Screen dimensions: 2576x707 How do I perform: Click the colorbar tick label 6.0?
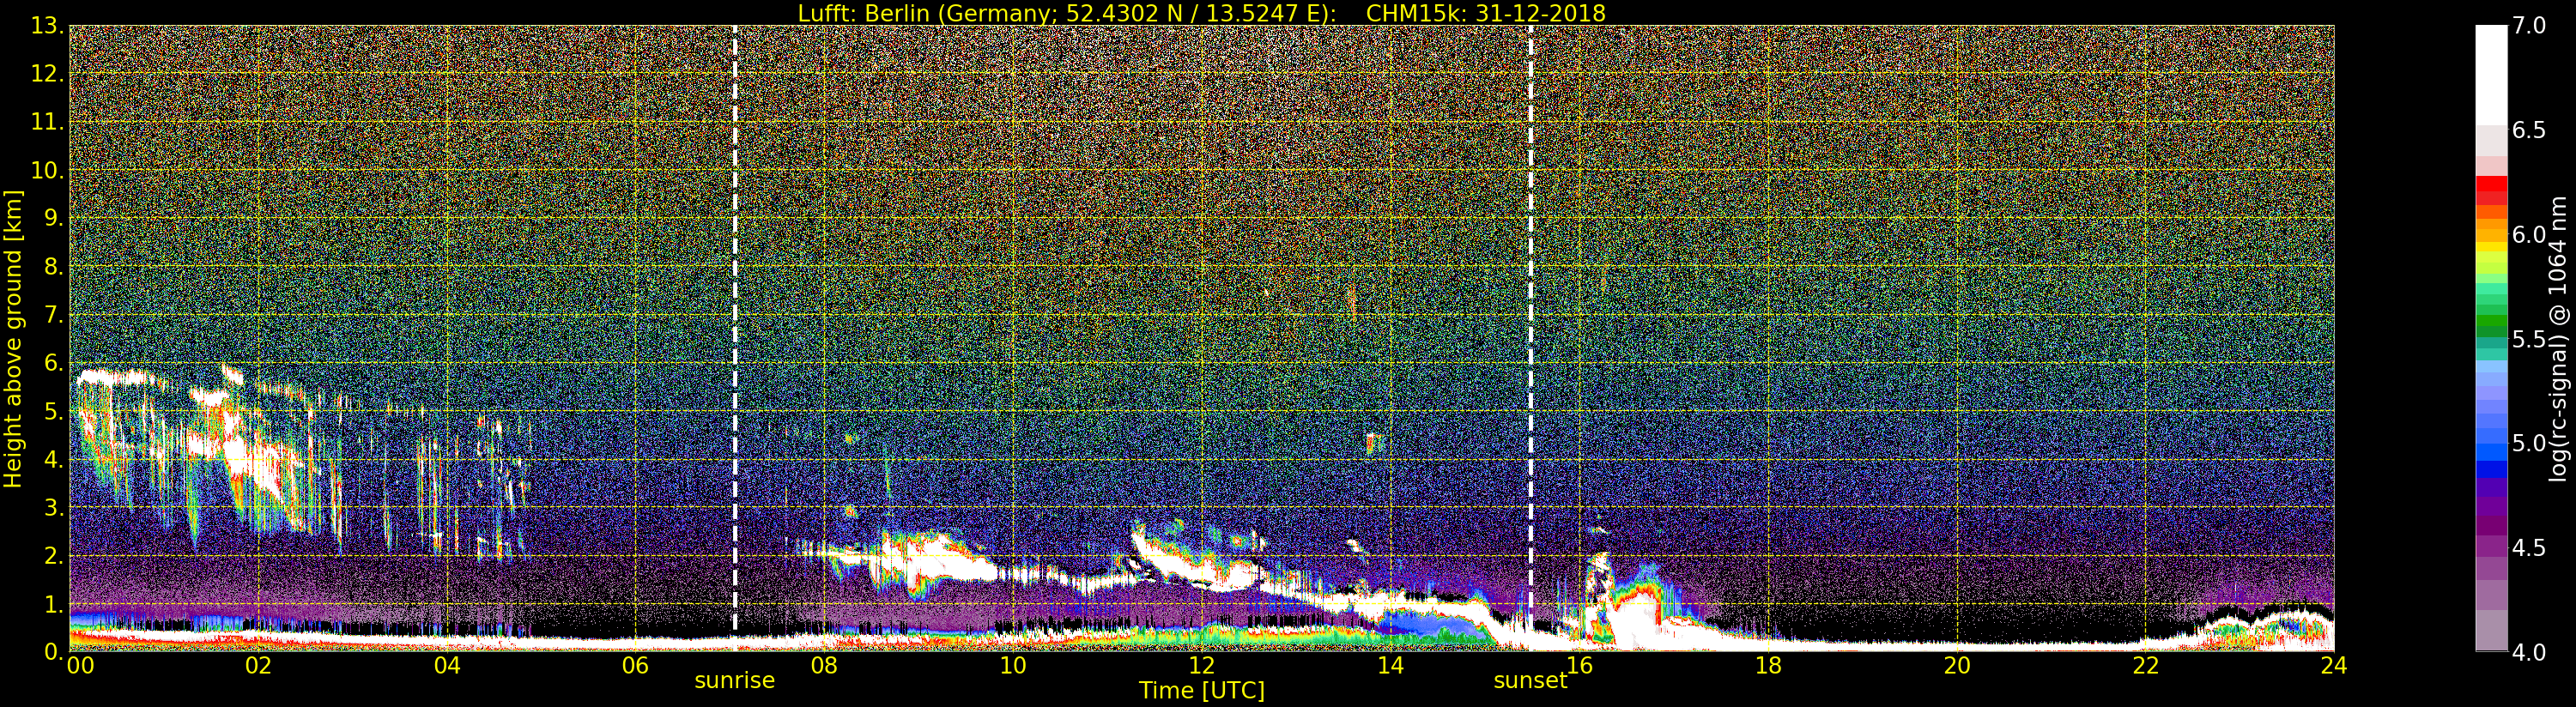2529,235
